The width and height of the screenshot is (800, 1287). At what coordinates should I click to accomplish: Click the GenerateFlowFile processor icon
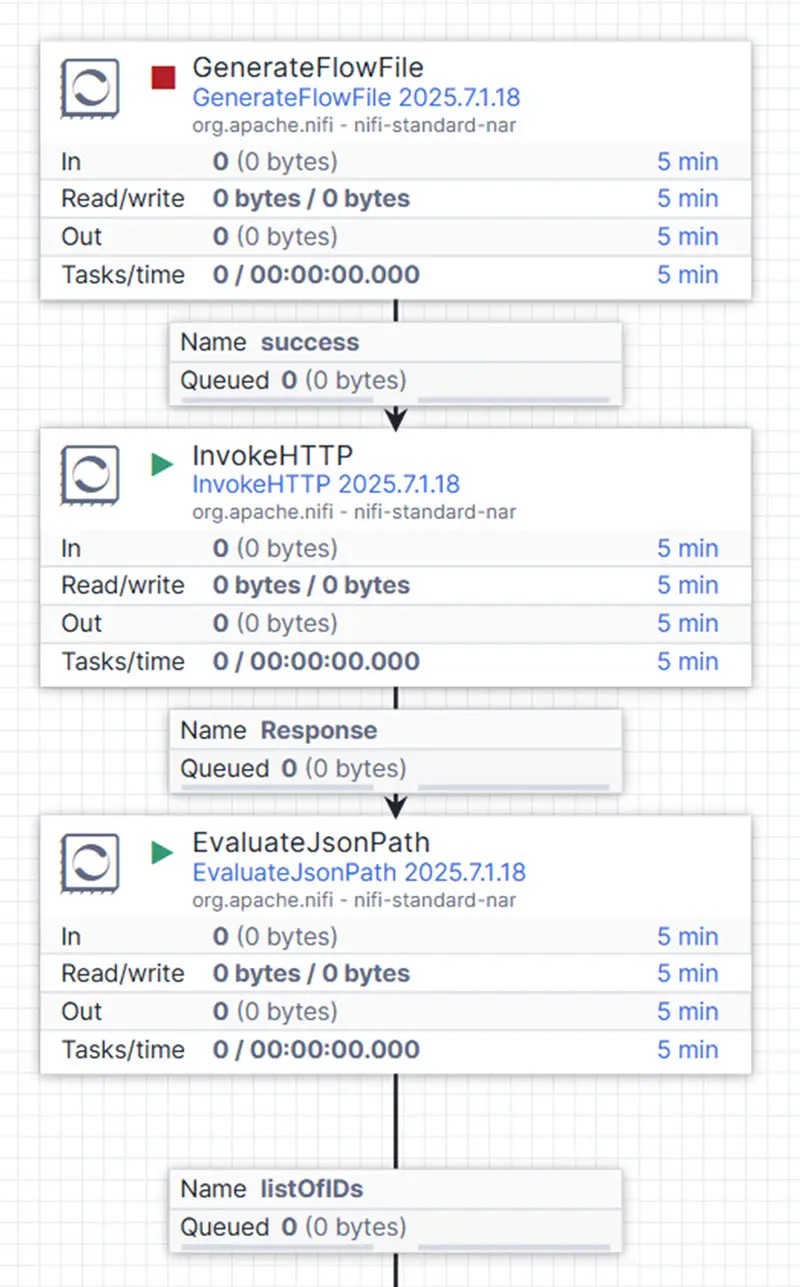pos(90,88)
